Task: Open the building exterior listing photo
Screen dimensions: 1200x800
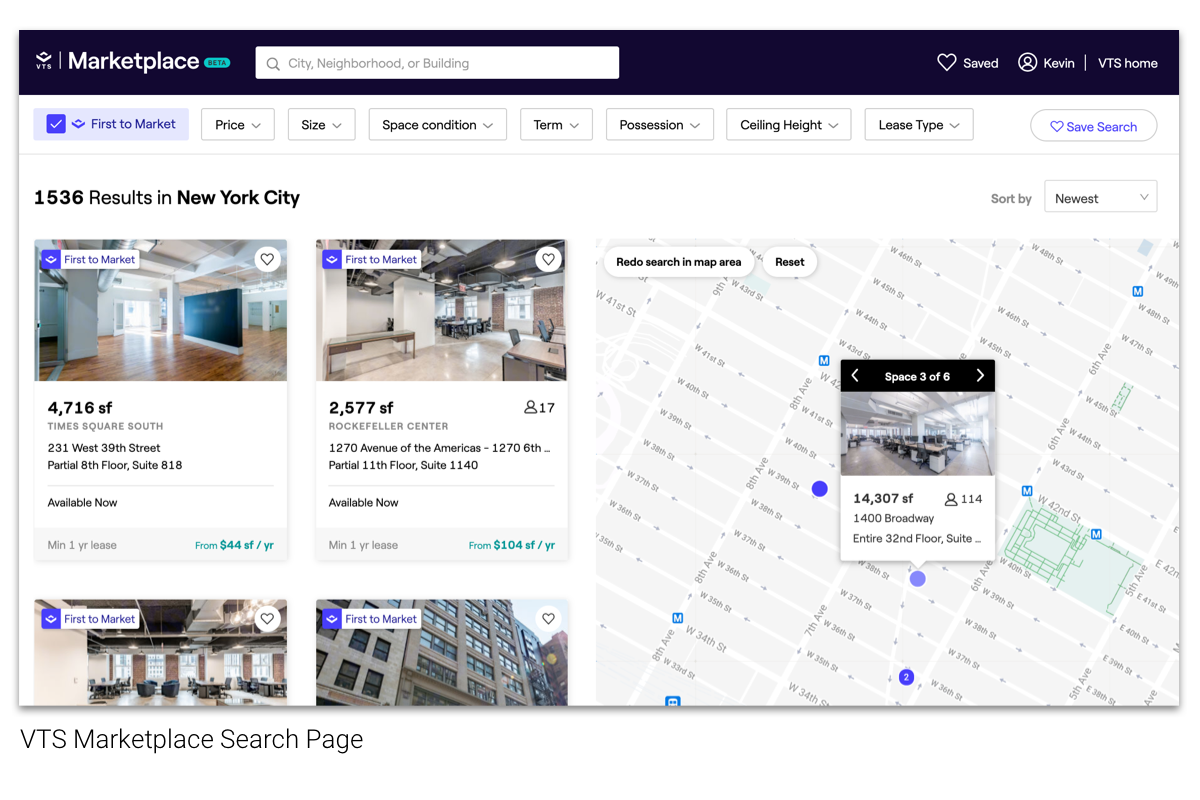Action: pyautogui.click(x=442, y=652)
